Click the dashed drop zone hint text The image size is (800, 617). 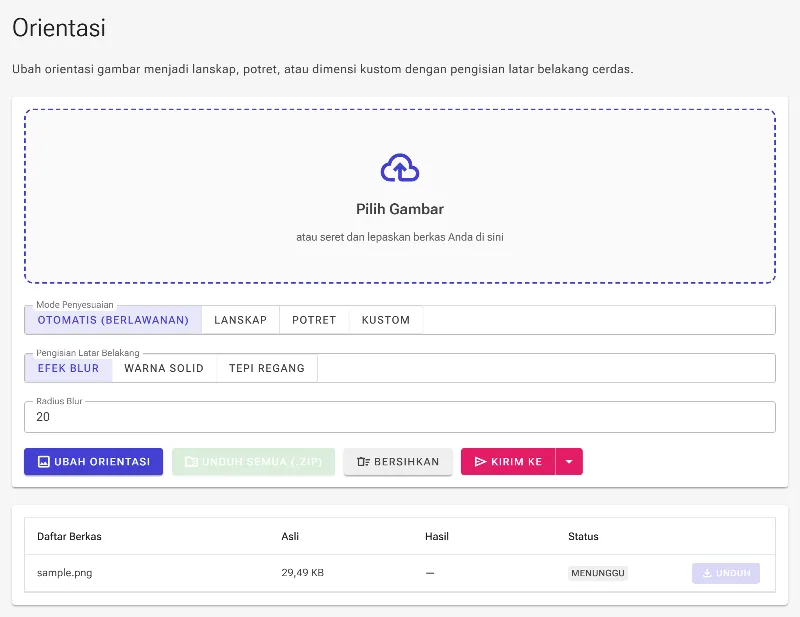400,237
